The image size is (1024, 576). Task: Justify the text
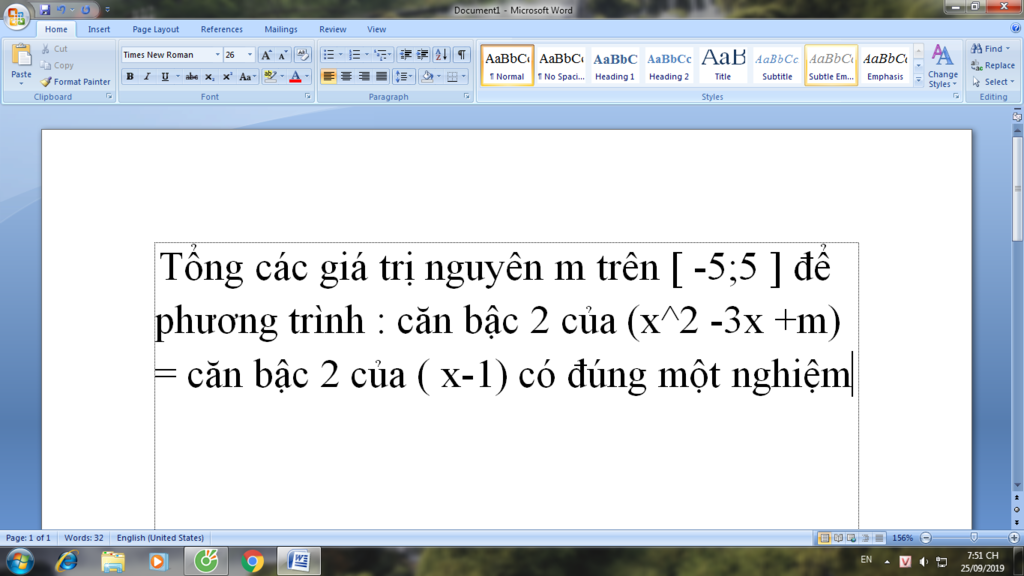[x=381, y=76]
